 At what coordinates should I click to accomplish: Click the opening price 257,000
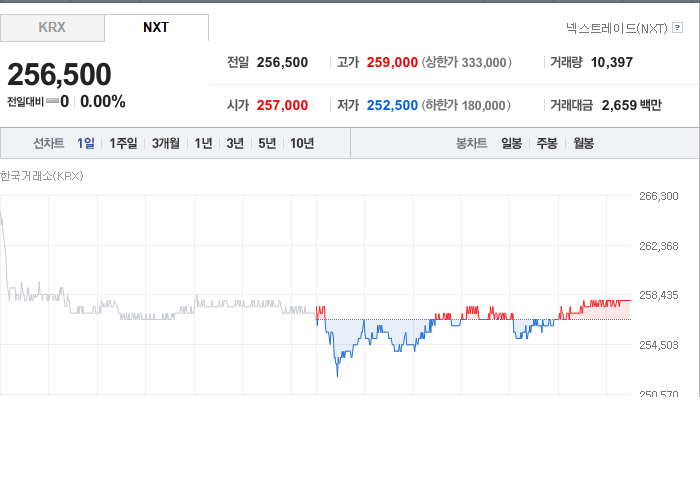pos(282,105)
